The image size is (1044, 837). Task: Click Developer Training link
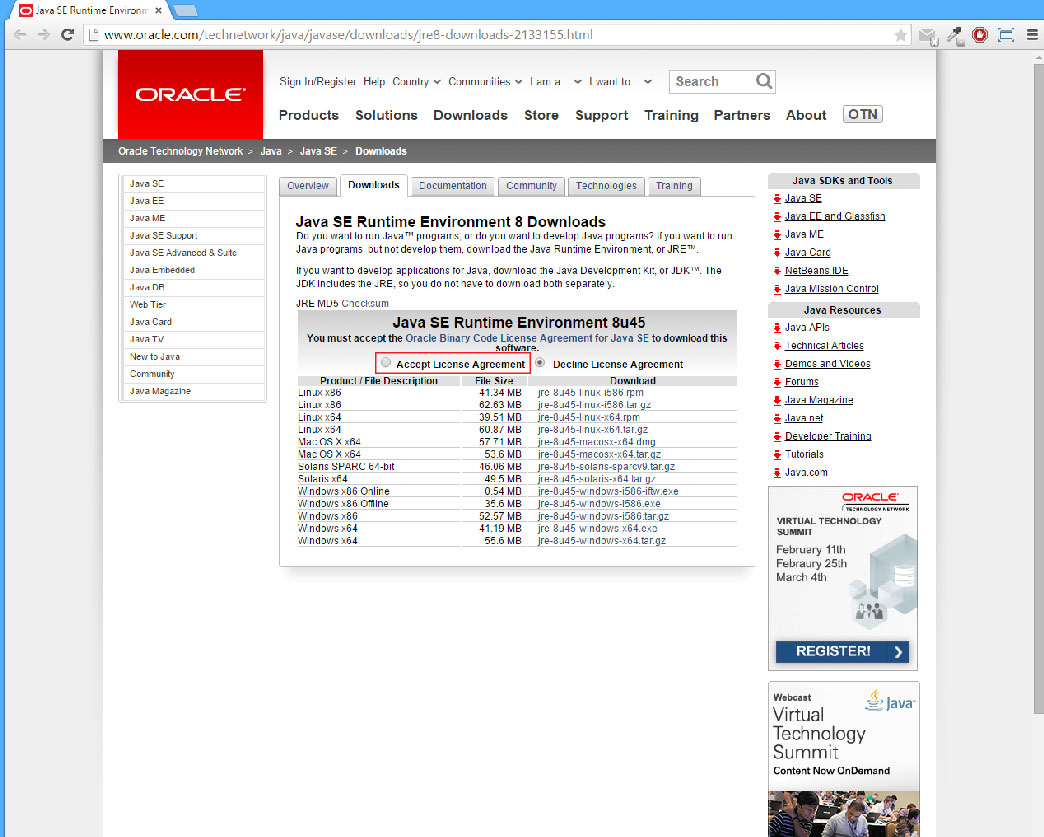click(x=828, y=437)
